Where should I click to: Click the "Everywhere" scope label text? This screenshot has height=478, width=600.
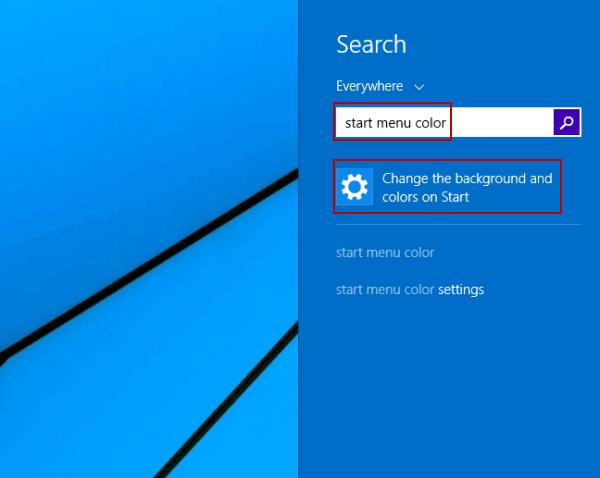click(369, 86)
